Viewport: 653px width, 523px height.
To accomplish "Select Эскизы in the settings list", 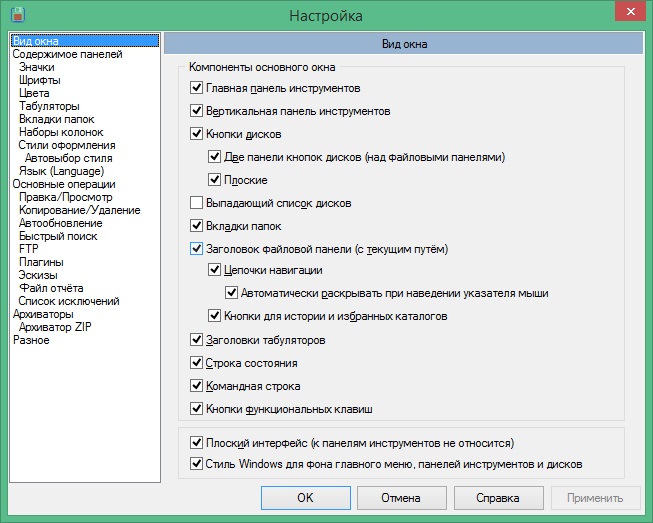I will 38,275.
